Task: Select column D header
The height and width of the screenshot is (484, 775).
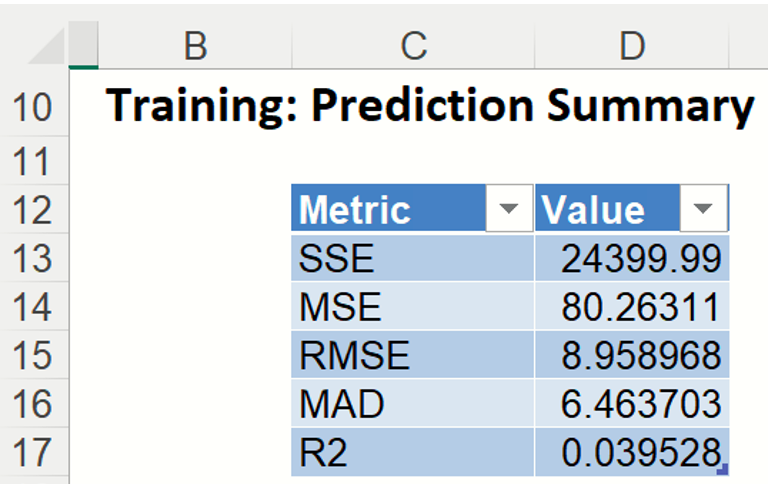Action: [631, 44]
